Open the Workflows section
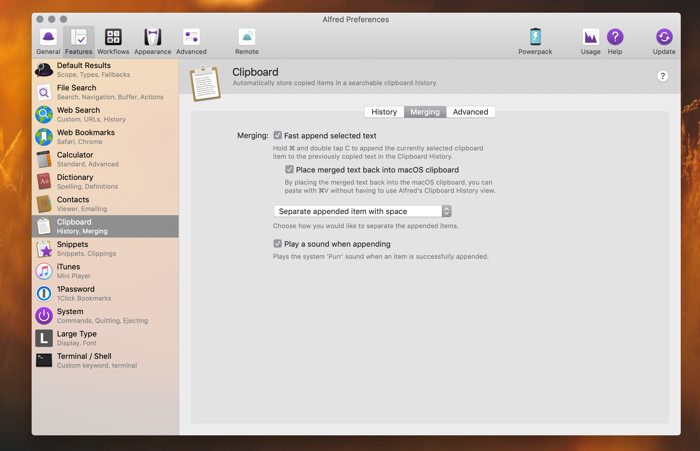 113,42
